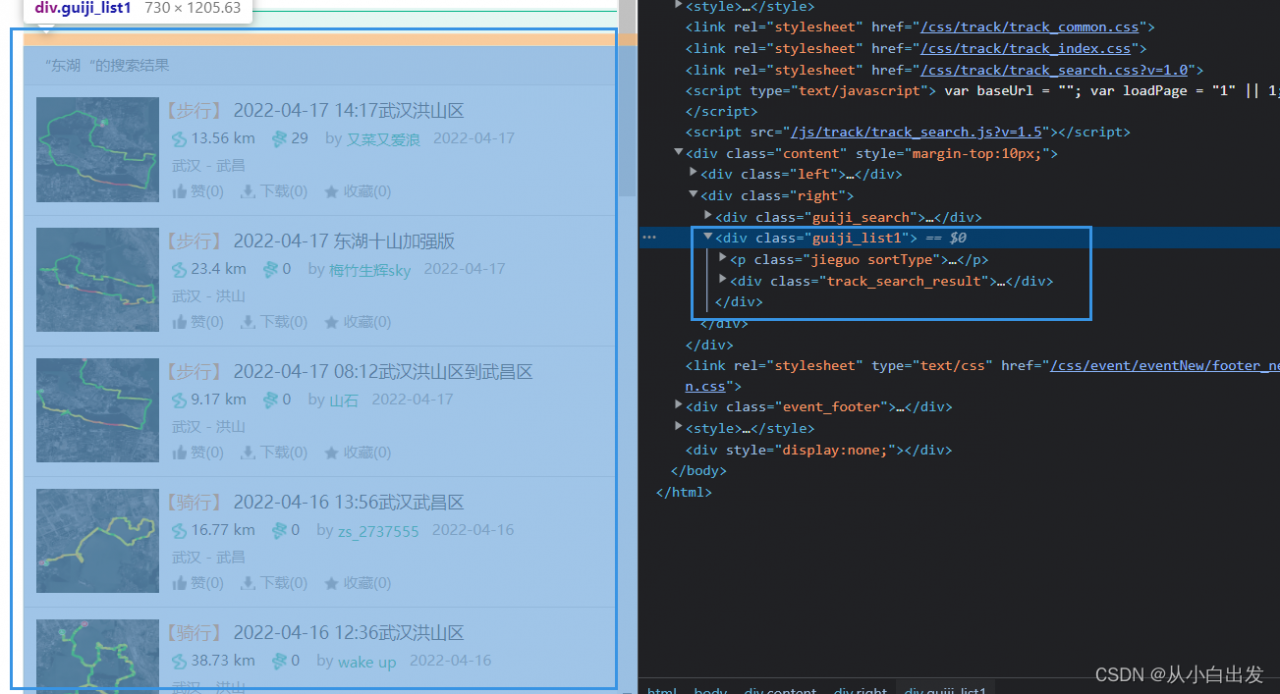Open the track titled 2022-04-16 13:56武汉武昌区
The image size is (1280, 694).
(x=348, y=502)
